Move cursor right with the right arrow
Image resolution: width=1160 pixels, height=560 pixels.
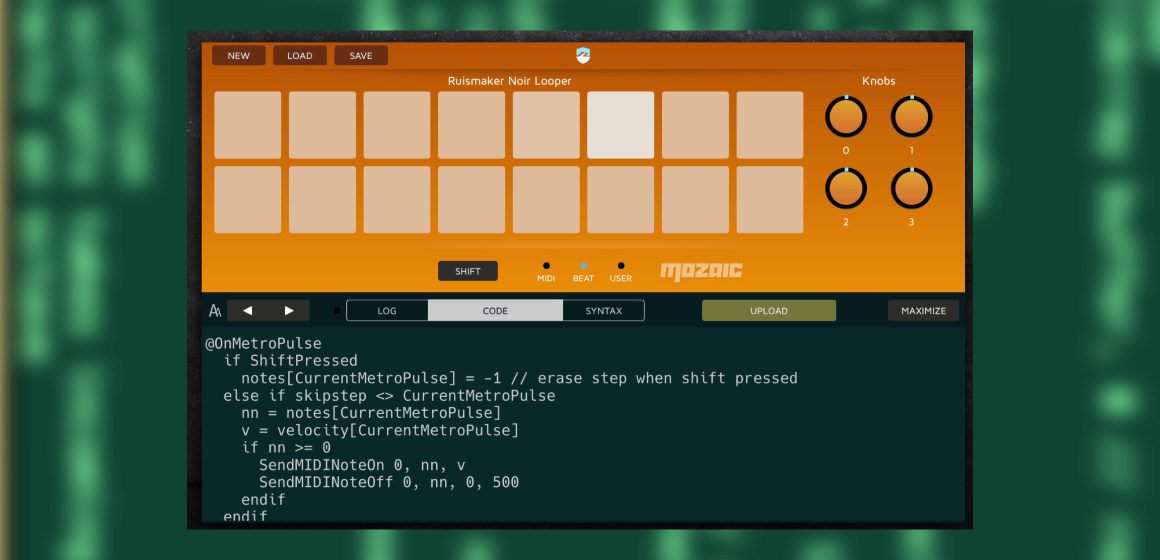click(x=289, y=311)
